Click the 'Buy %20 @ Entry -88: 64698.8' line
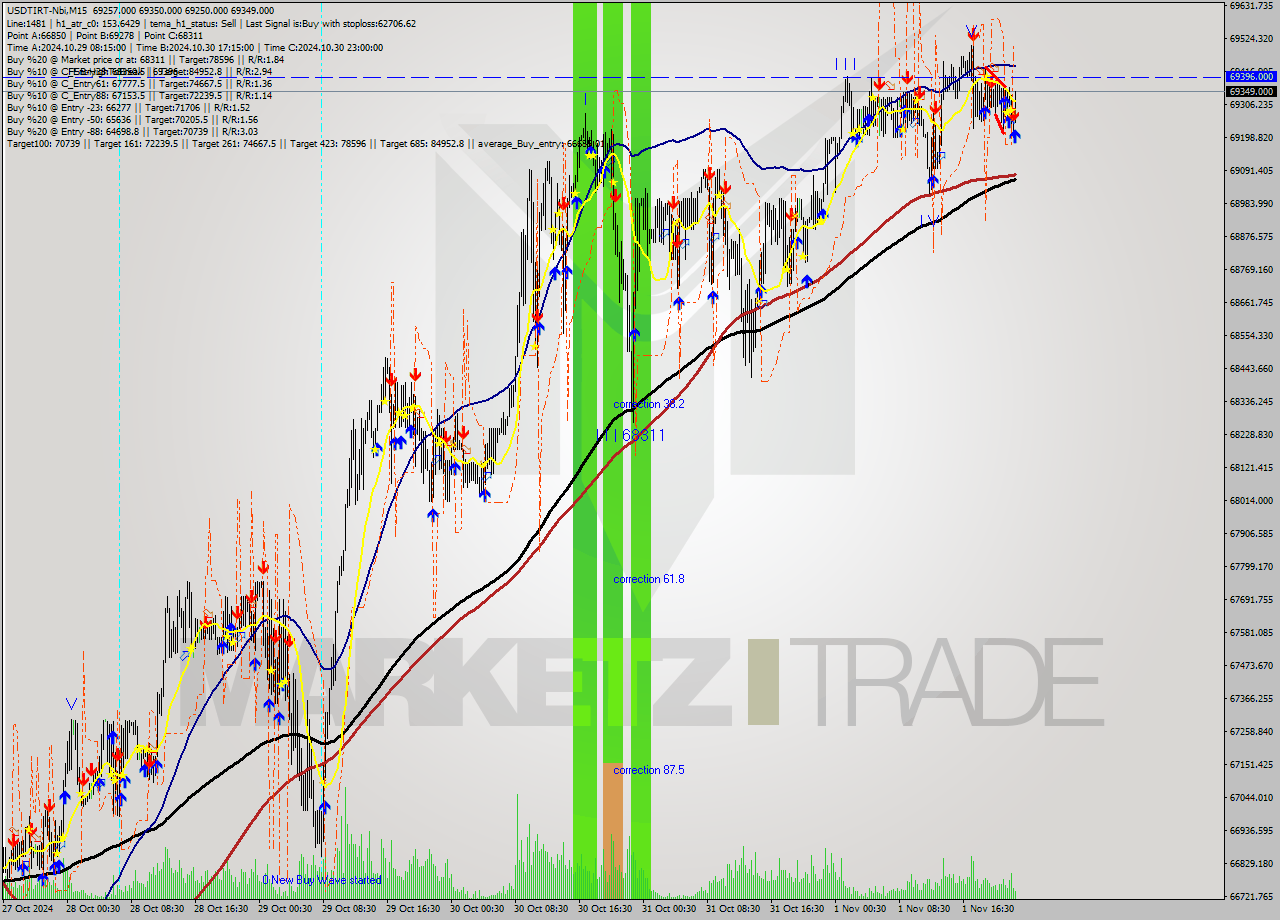Screen dimensions: 1280x920 click(x=132, y=132)
